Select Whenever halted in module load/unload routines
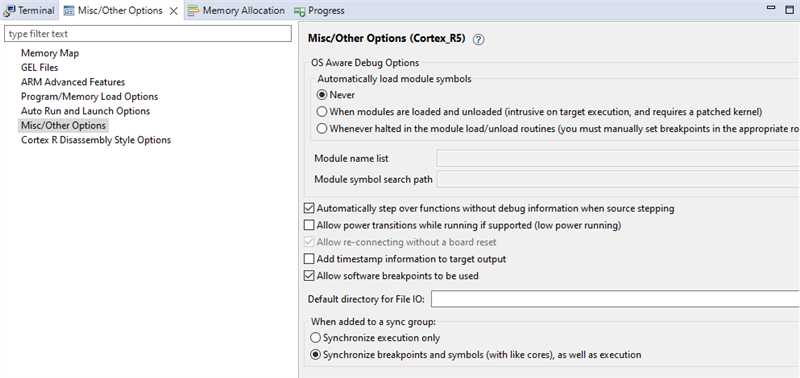Screen dimensions: 800x378 pyautogui.click(x=322, y=129)
